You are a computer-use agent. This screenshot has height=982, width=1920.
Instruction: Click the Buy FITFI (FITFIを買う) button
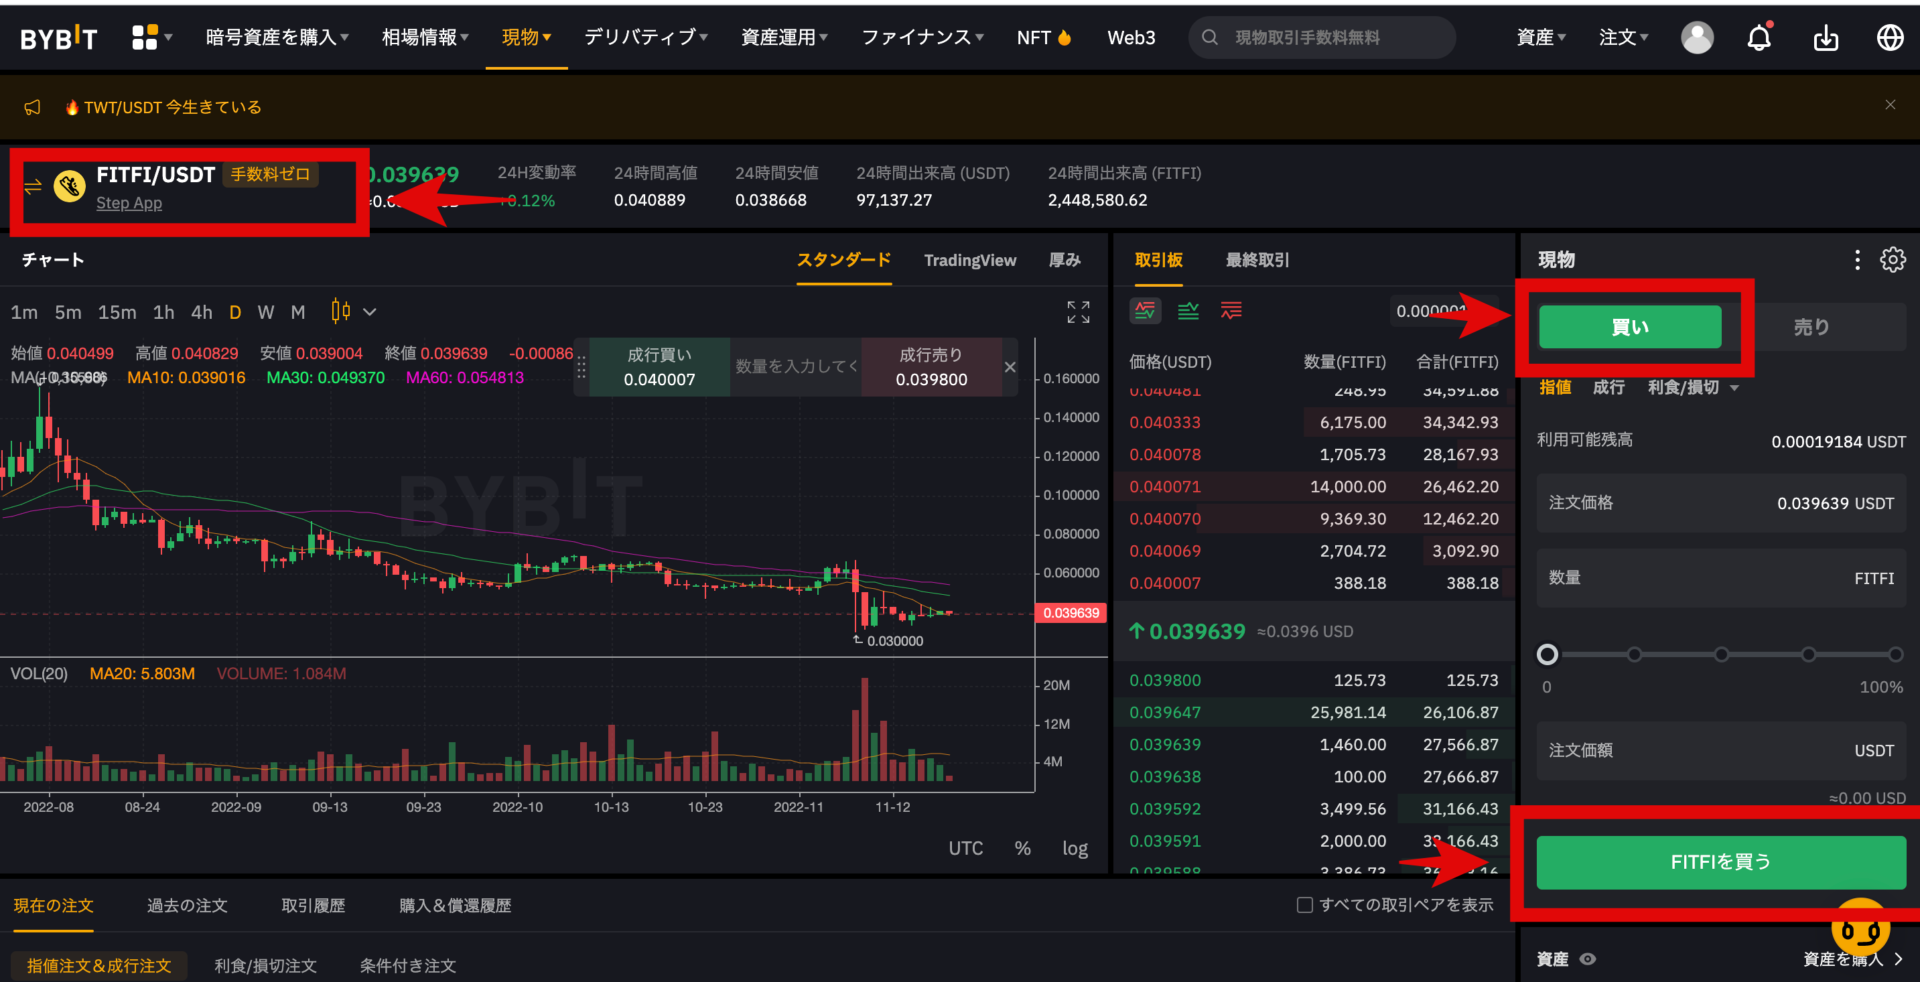click(x=1721, y=862)
